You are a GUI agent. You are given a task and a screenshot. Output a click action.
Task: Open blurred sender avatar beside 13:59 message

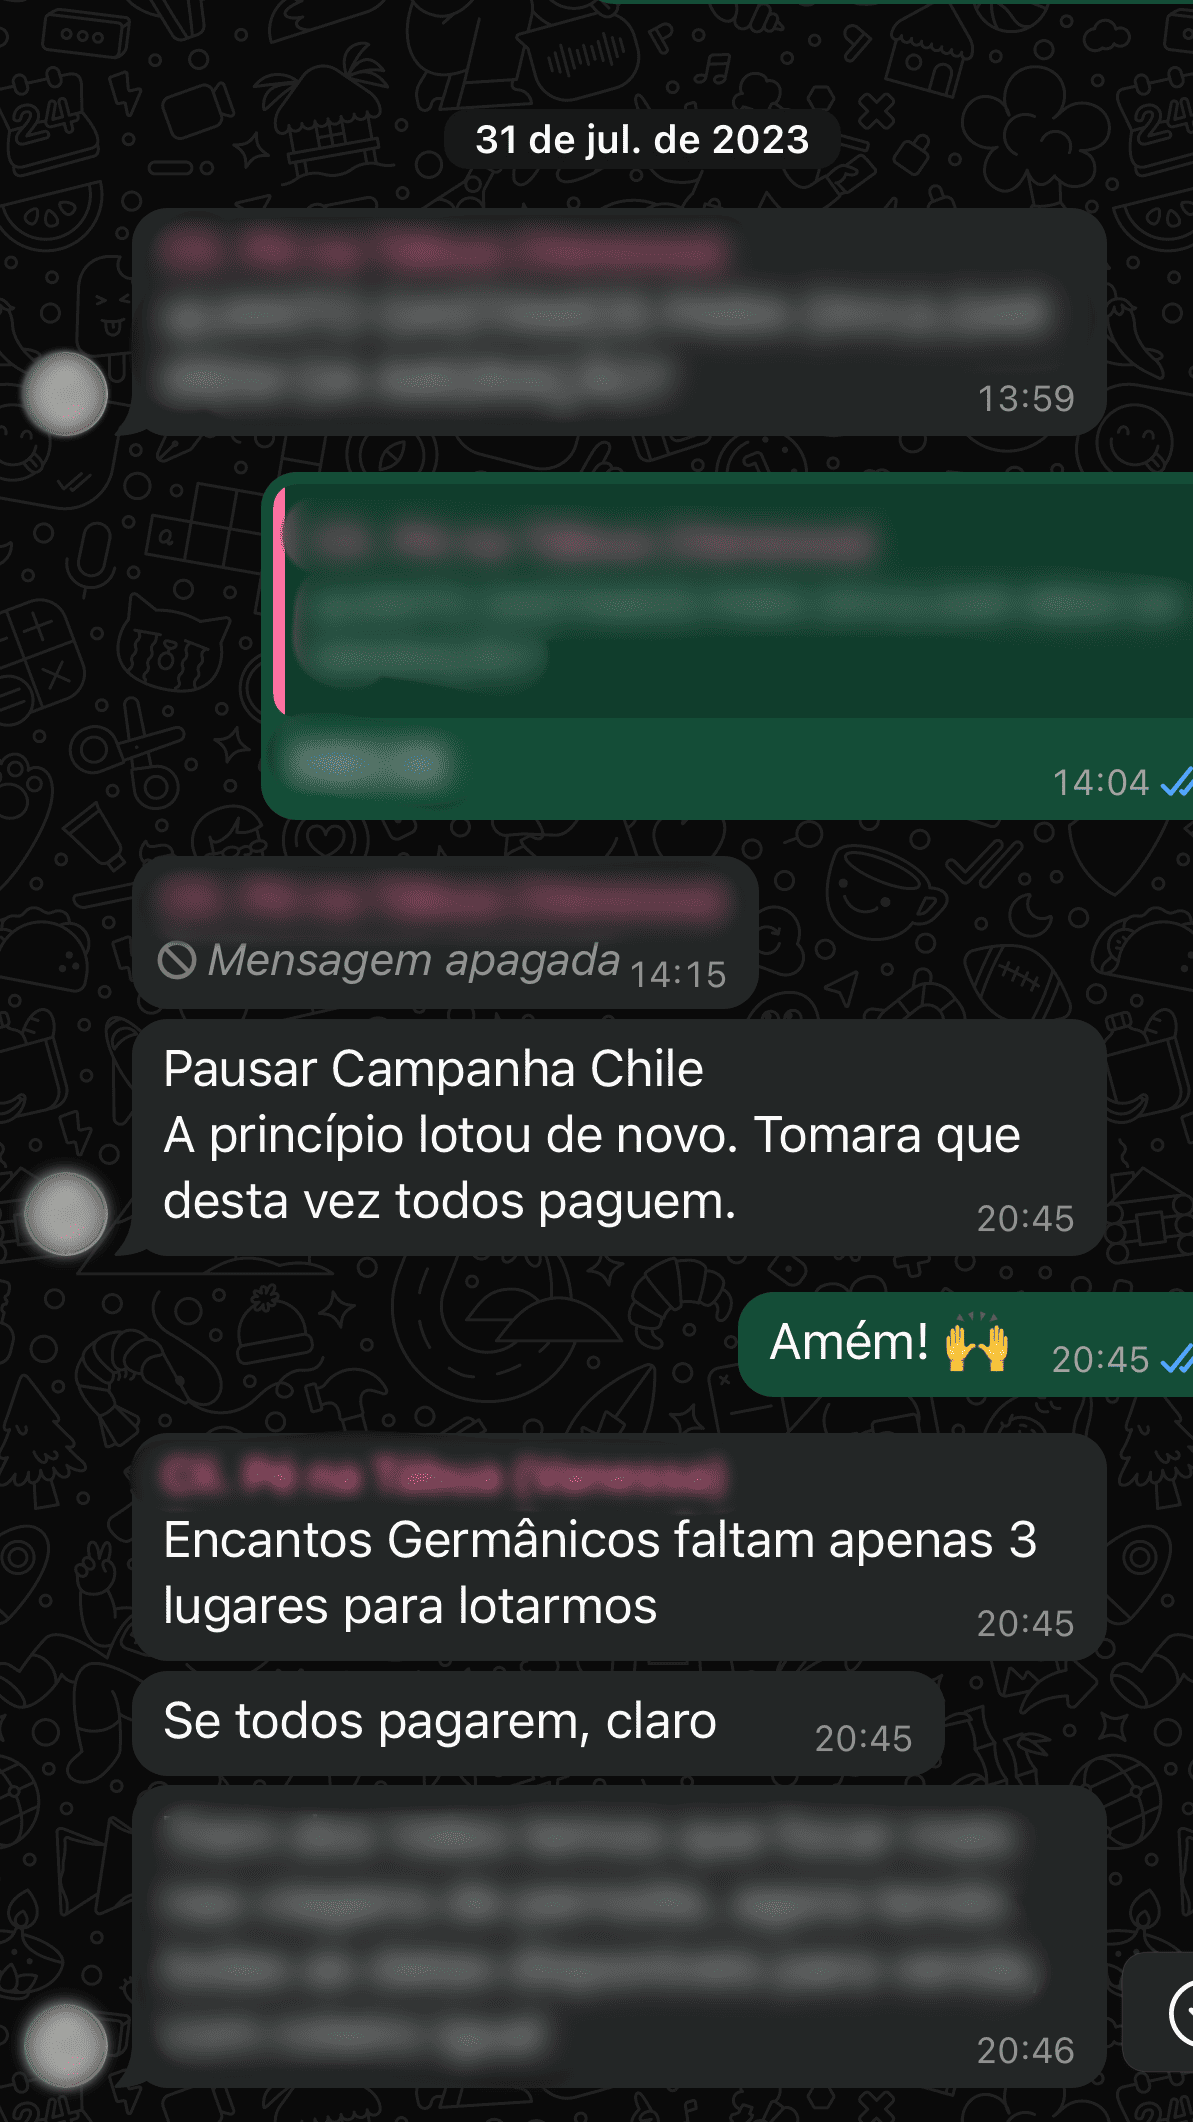tap(66, 394)
